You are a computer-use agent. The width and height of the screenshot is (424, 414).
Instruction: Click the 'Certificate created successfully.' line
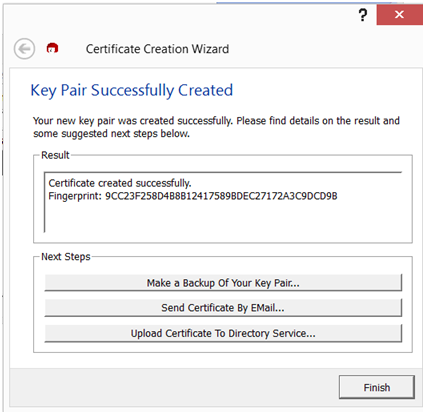tap(120, 183)
